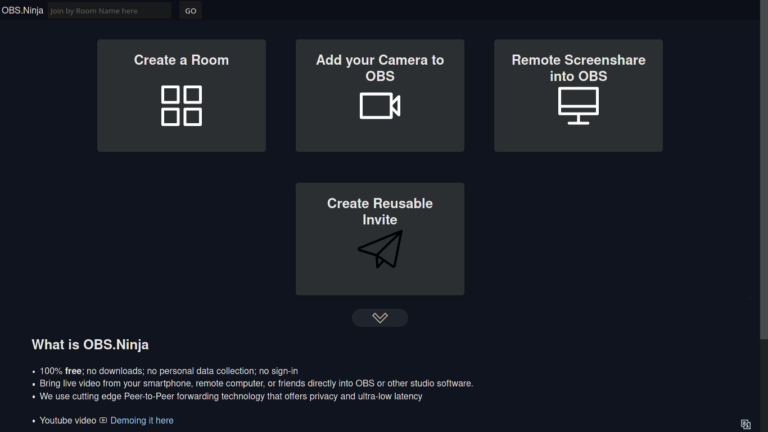Select the "Create a Room" card title
The height and width of the screenshot is (432, 768).
point(181,60)
